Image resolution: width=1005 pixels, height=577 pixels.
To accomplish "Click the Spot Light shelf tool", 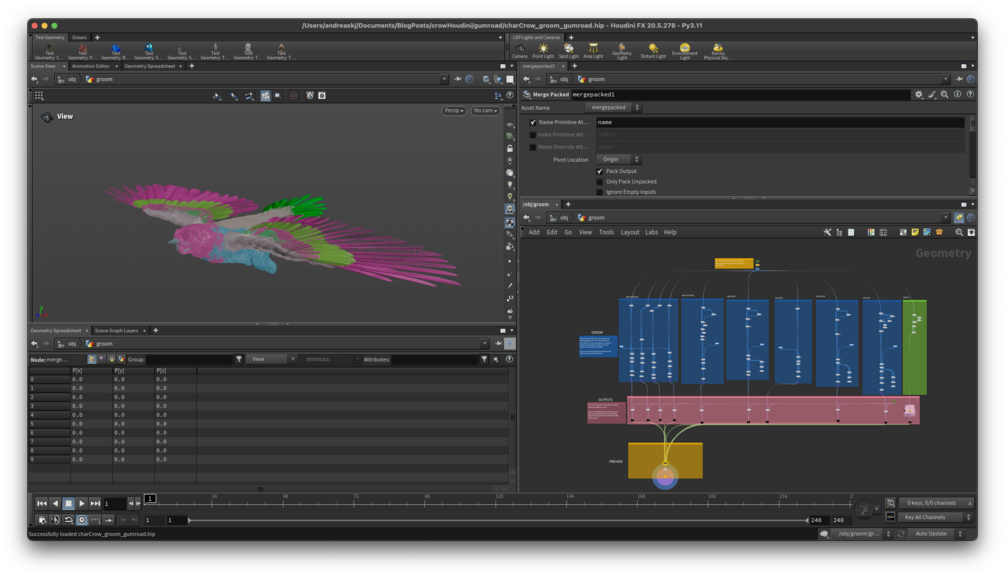I will [x=568, y=49].
